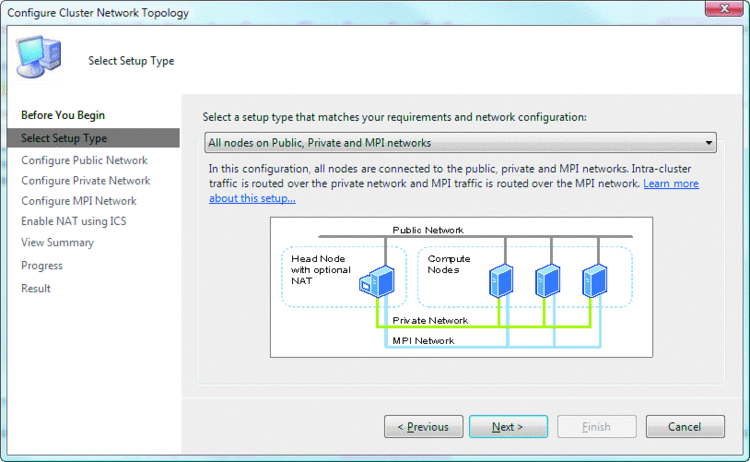750x462 pixels.
Task: Click the disabled Finish button
Action: tap(596, 426)
